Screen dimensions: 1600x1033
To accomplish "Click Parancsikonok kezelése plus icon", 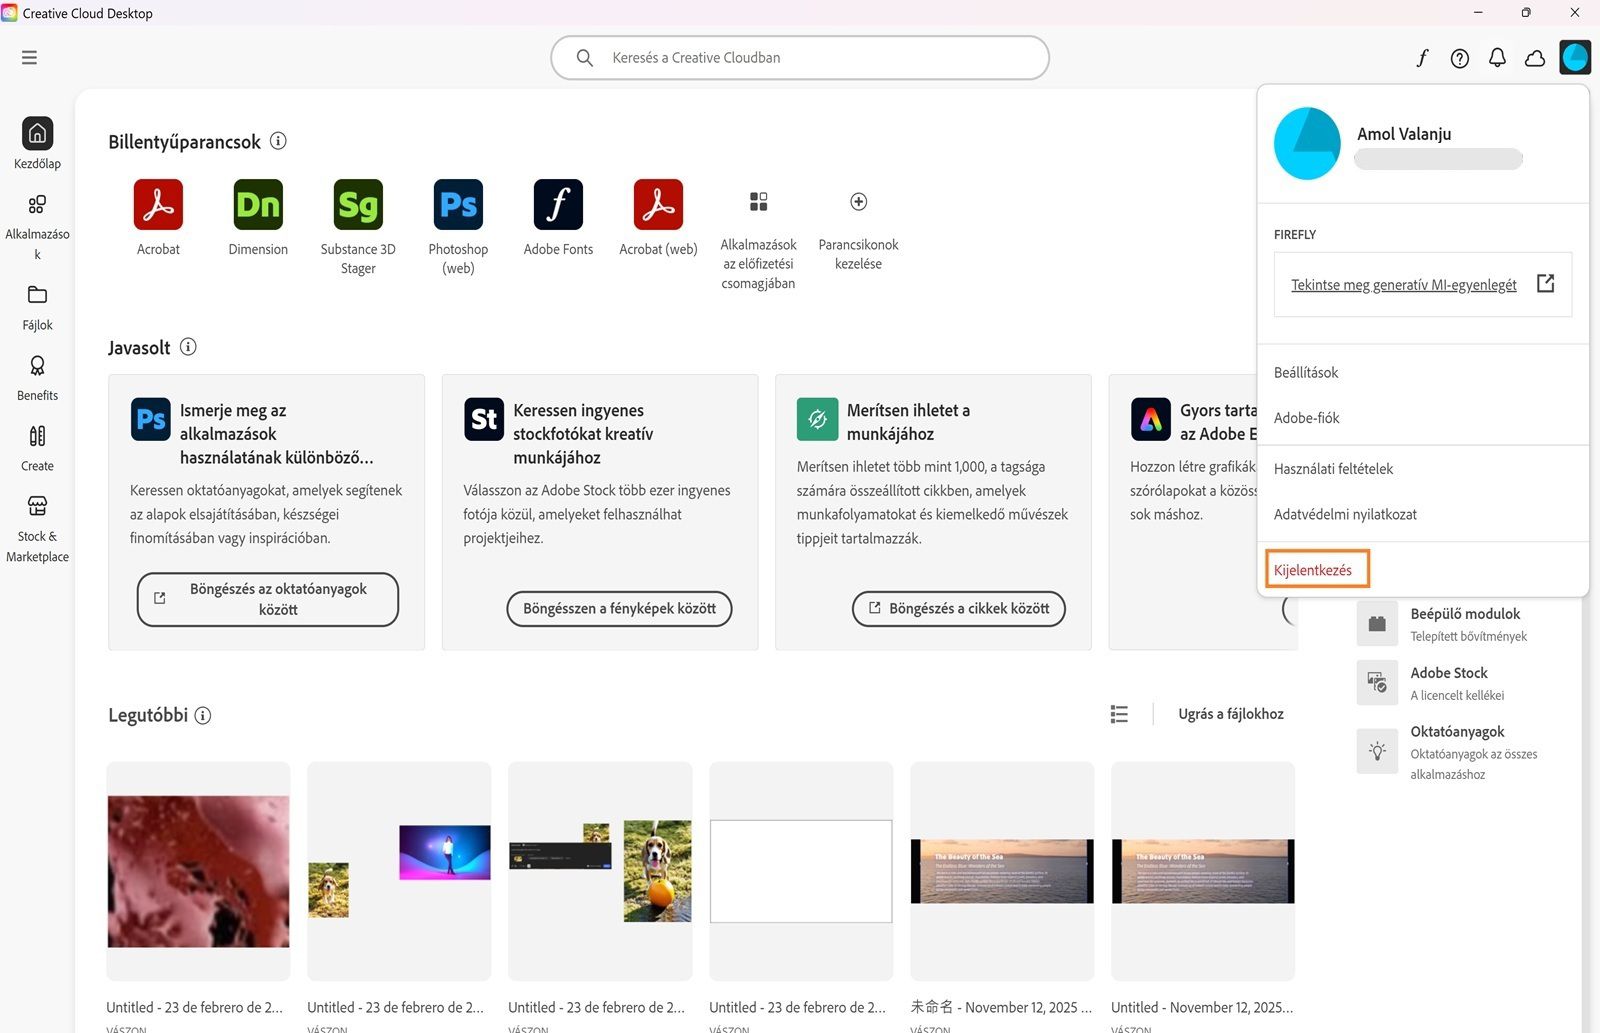I will (x=858, y=202).
